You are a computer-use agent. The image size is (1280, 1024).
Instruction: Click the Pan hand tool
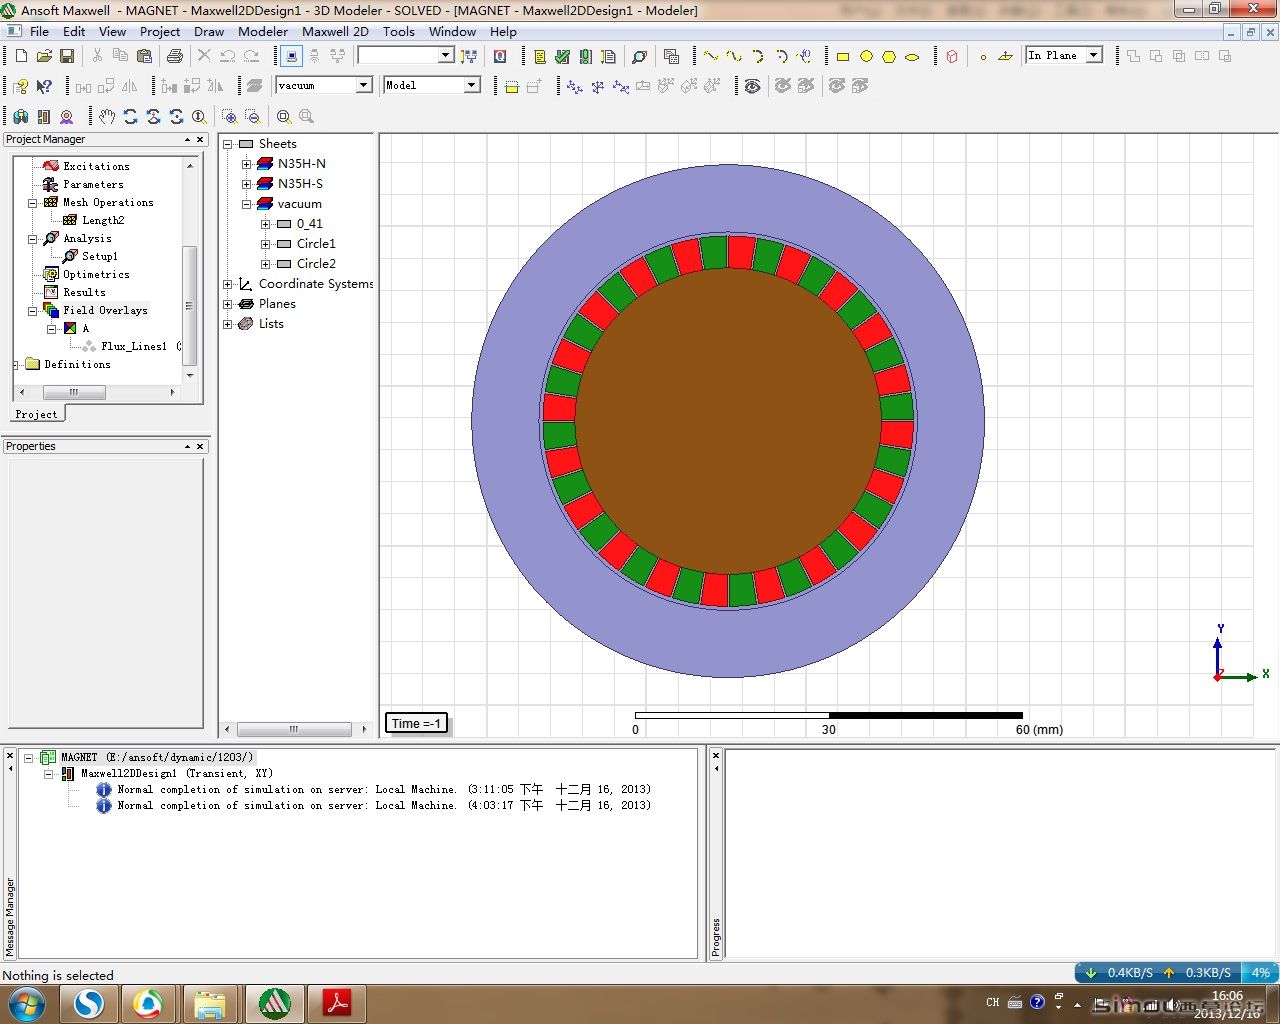(x=107, y=116)
